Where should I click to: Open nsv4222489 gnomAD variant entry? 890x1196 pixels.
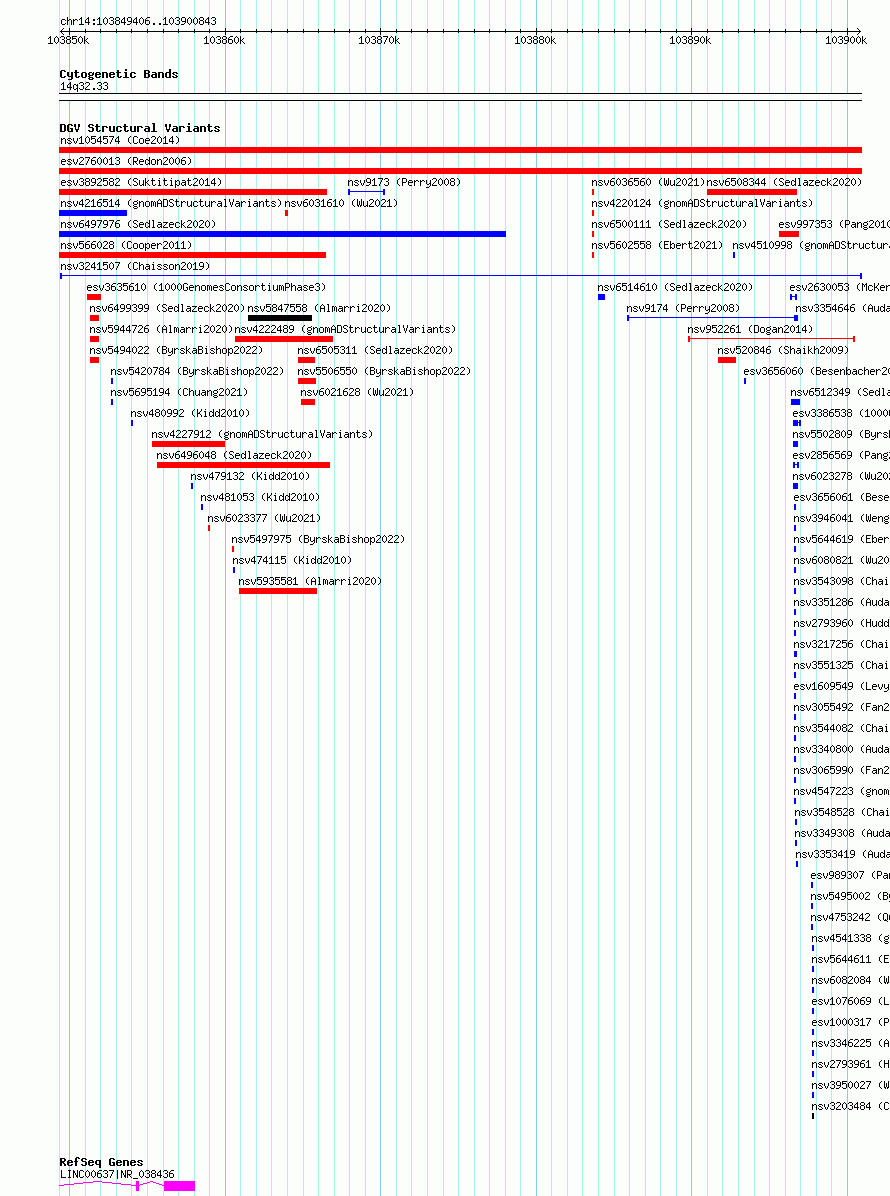[x=345, y=329]
